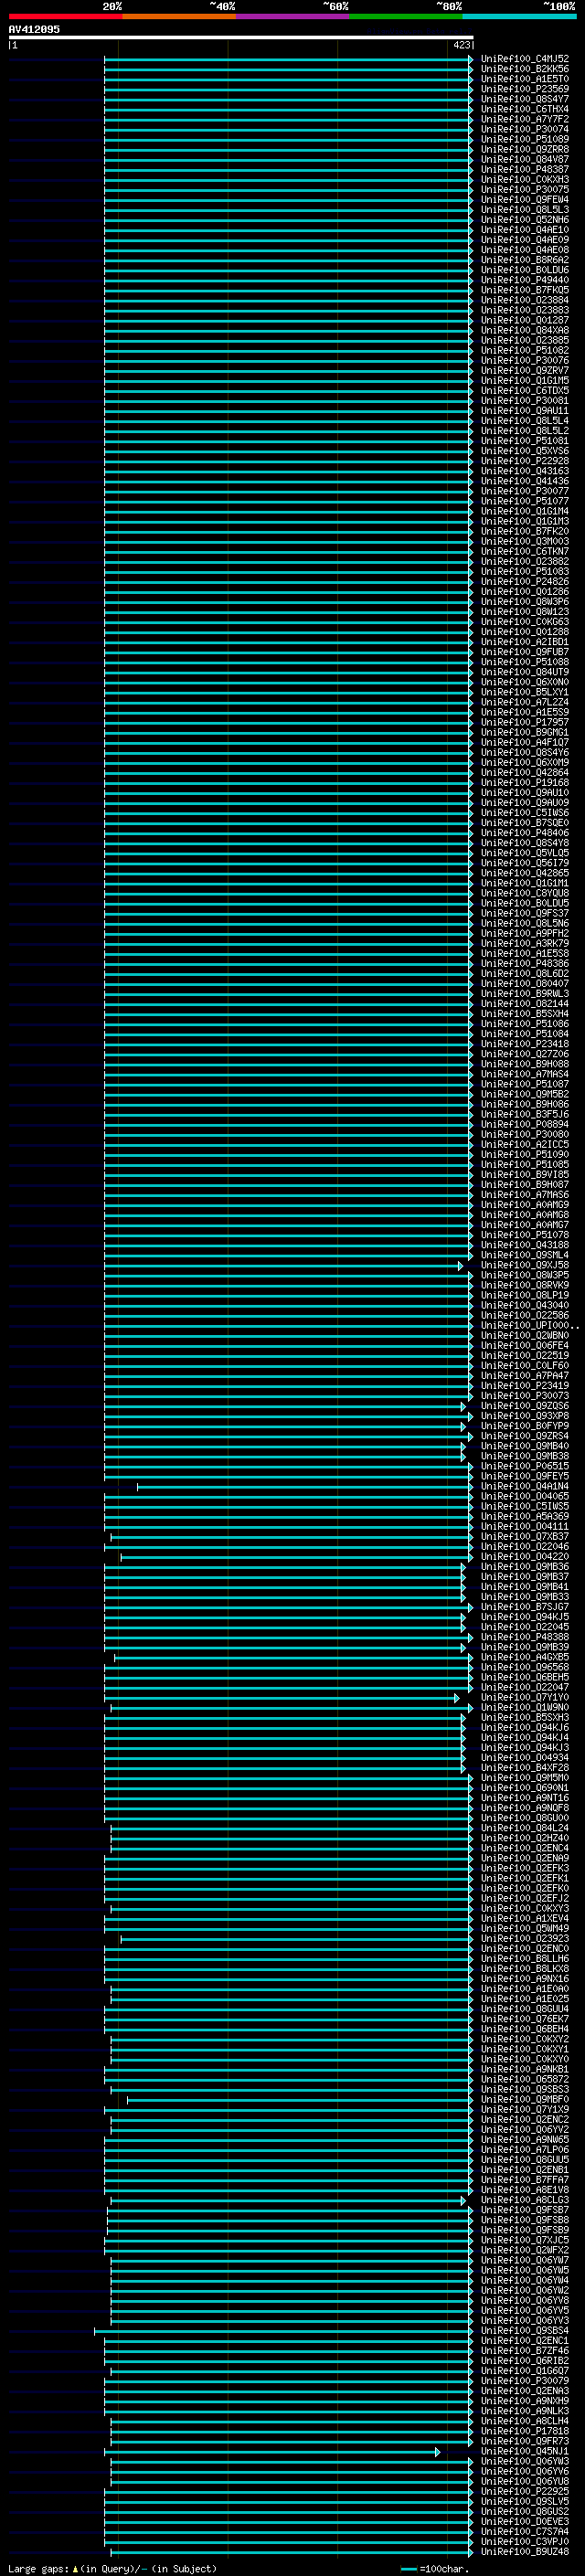Click the 423 end position marker

pos(461,45)
